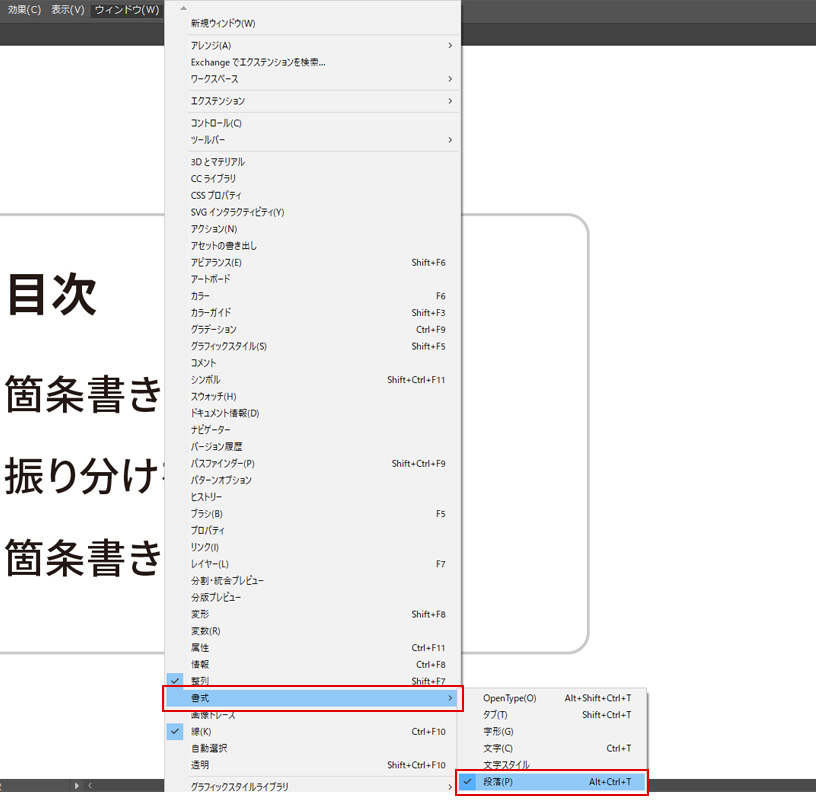Open the 属性 panel entry
The image size is (816, 809).
[312, 648]
